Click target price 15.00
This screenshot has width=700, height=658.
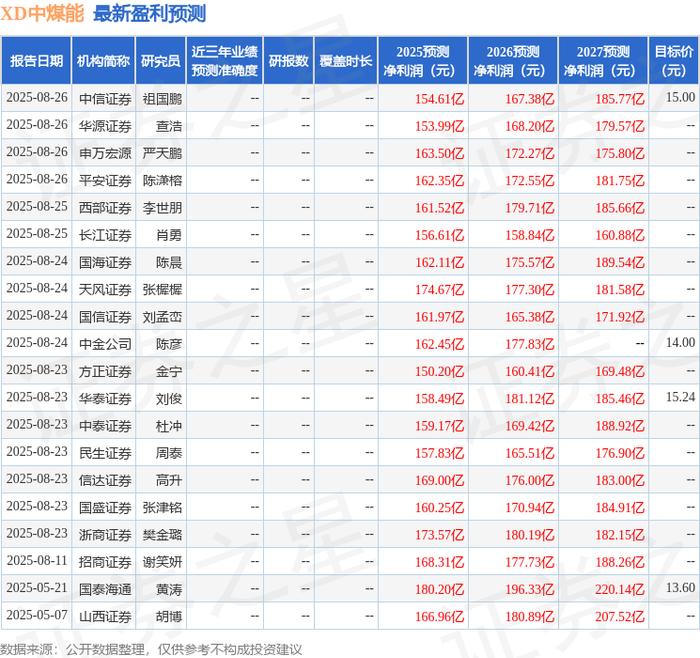(680, 97)
